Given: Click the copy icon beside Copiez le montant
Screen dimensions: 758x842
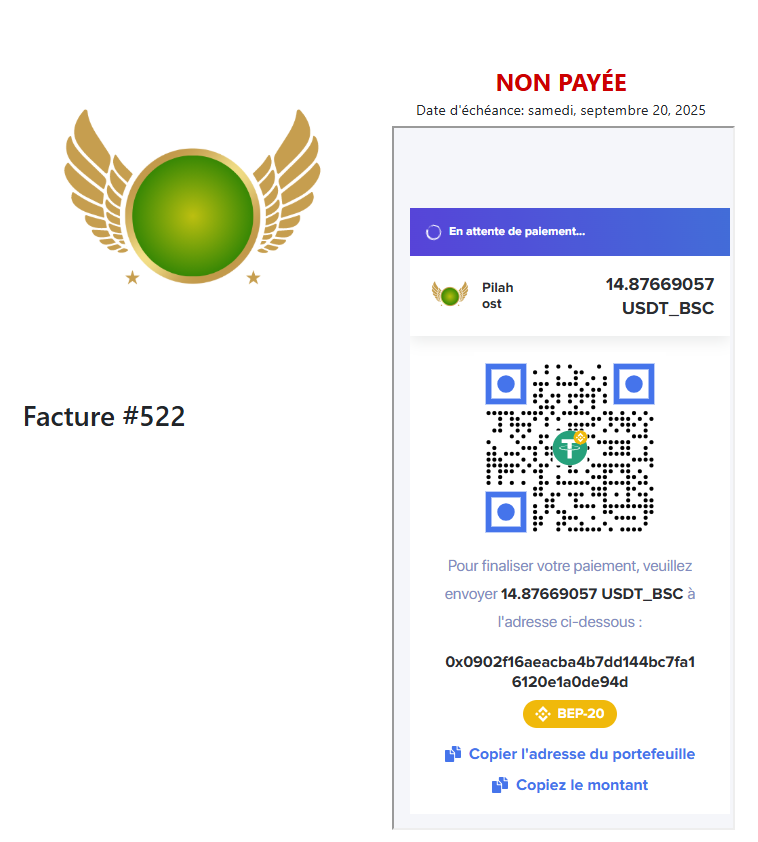Looking at the screenshot, I should (x=500, y=785).
